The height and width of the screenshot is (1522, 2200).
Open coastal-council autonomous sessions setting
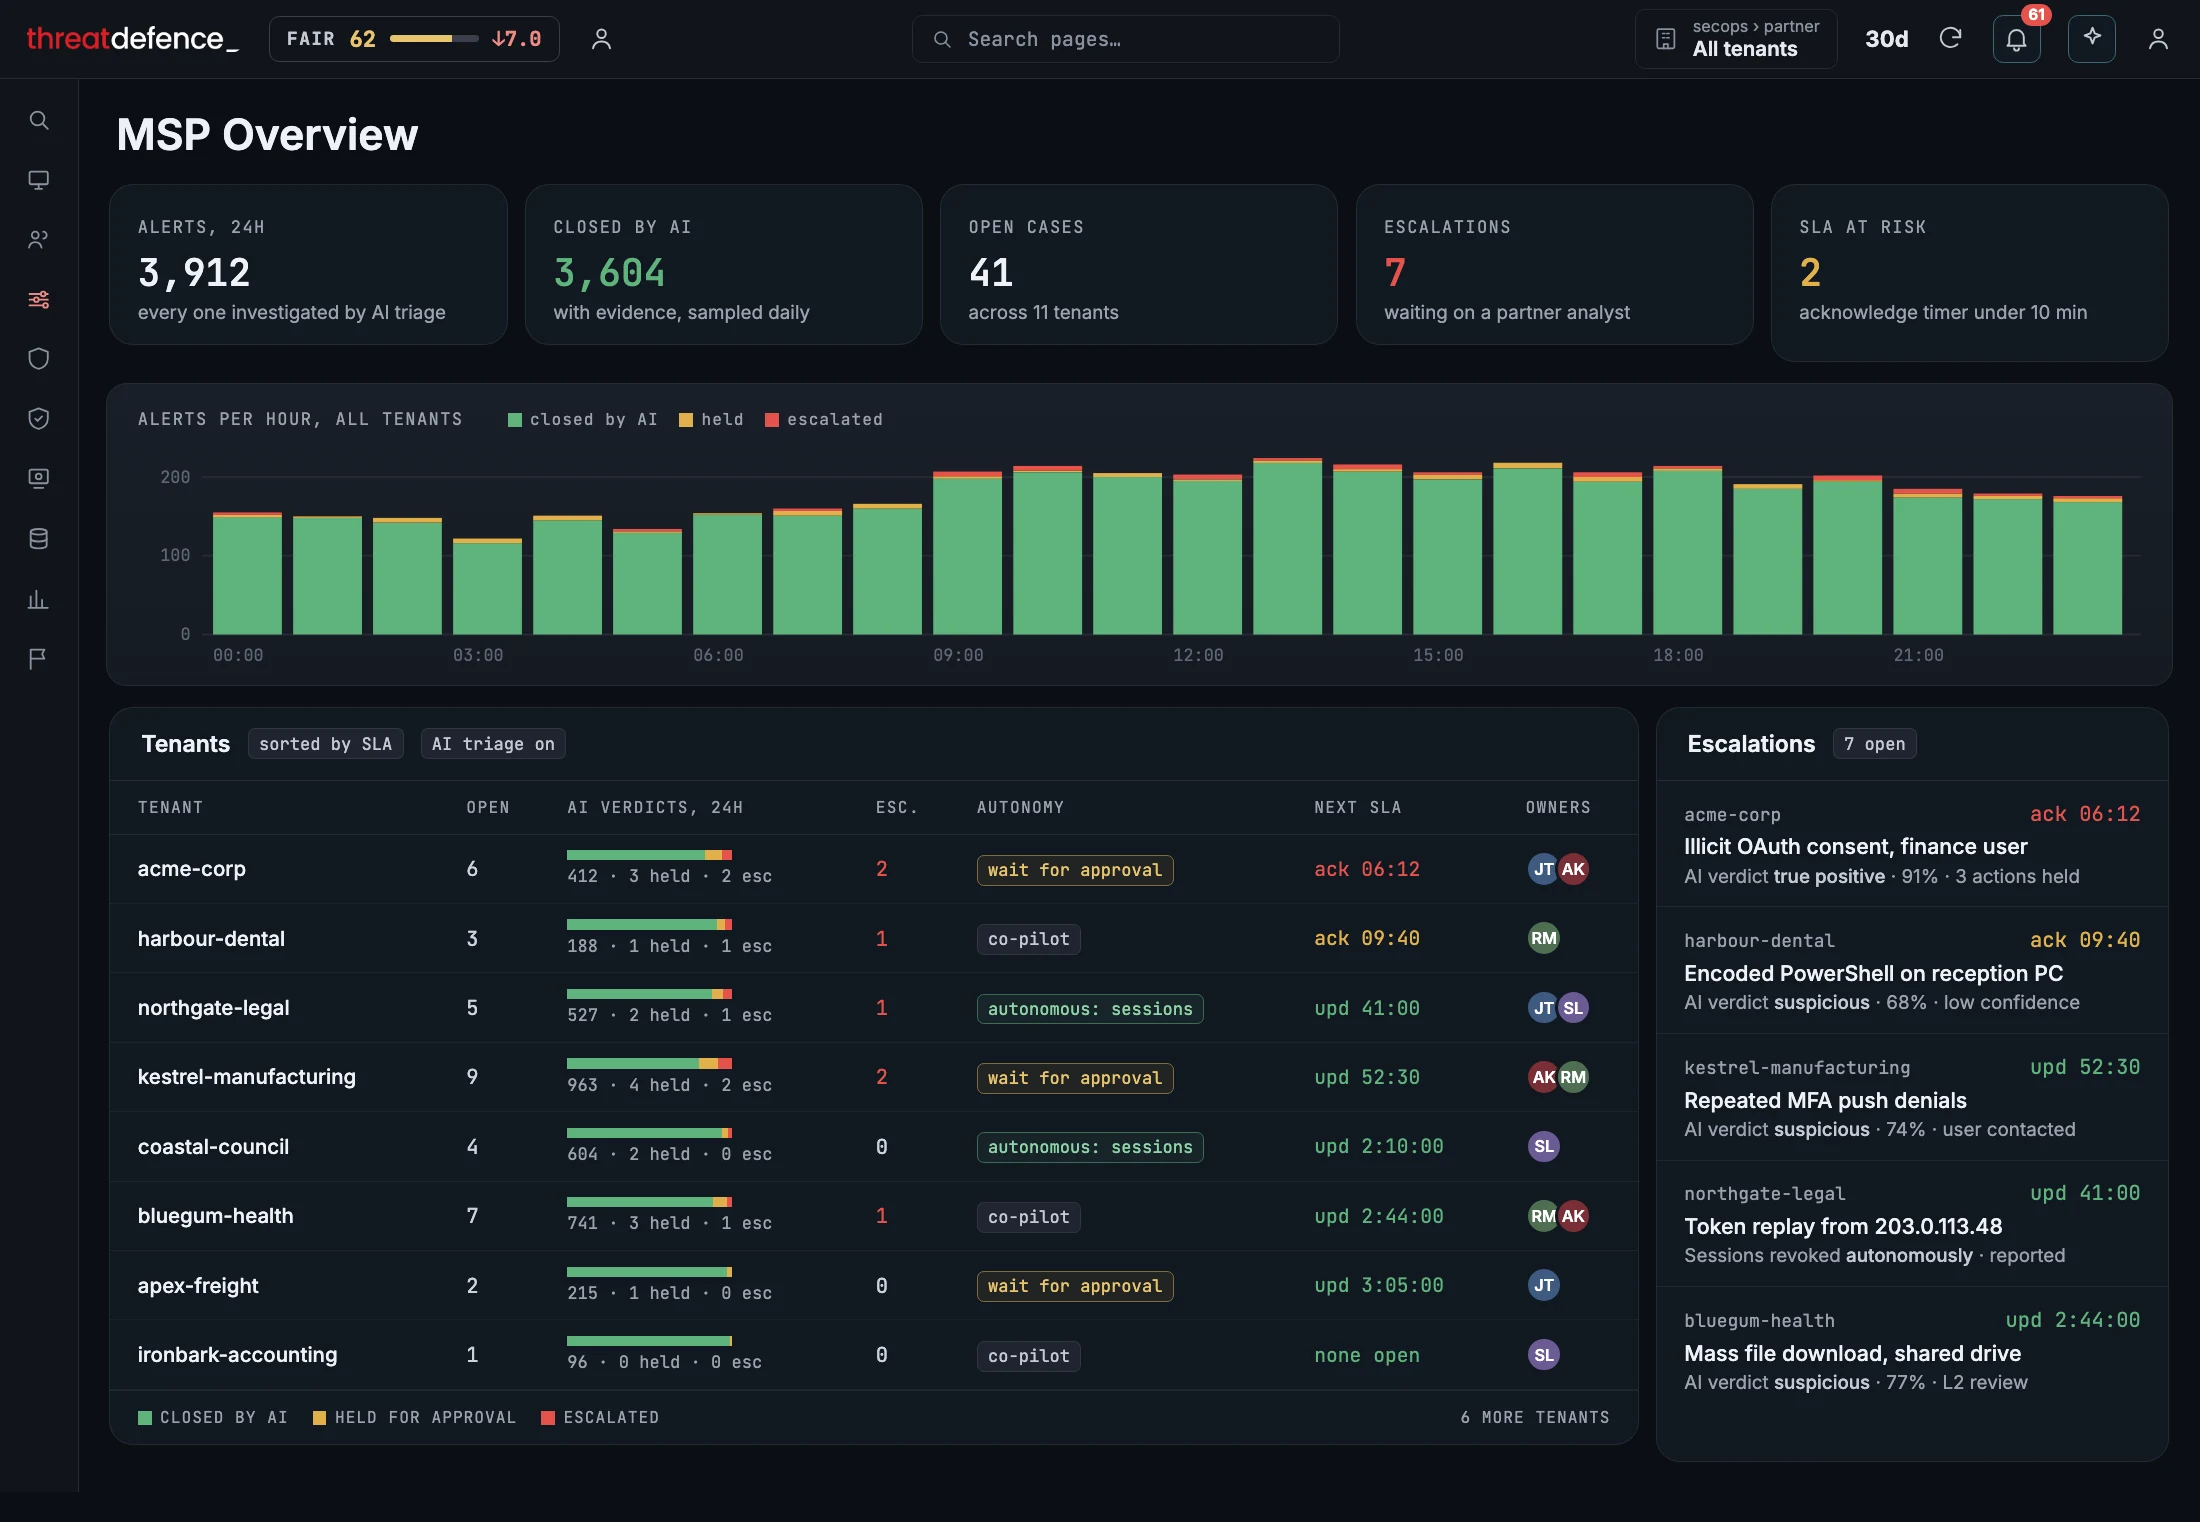1090,1147
